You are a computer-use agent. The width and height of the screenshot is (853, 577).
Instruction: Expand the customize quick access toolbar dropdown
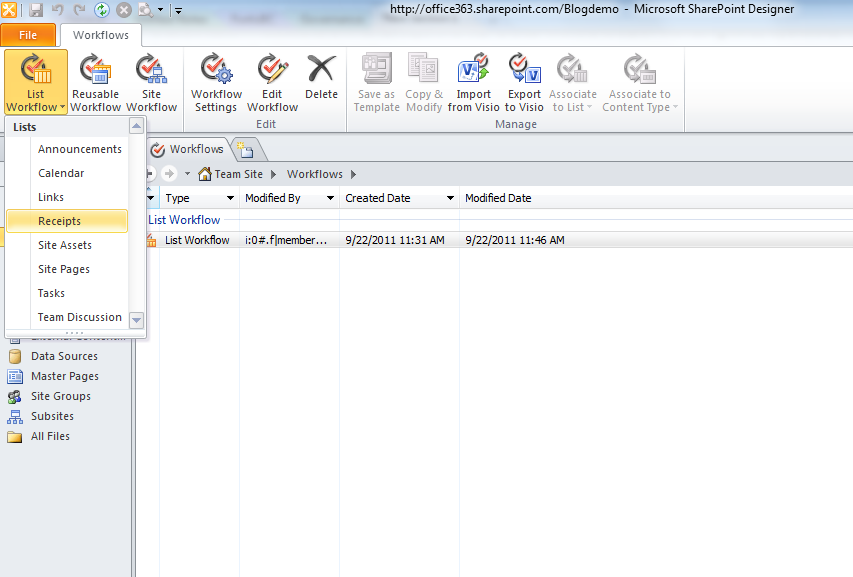tap(178, 10)
